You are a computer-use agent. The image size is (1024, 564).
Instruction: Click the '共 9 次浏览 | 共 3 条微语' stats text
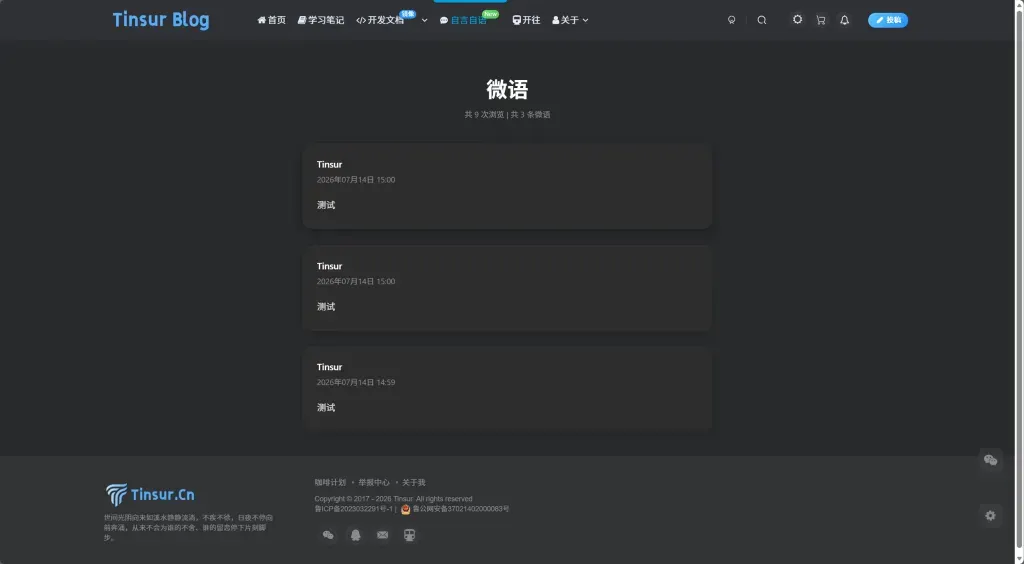(507, 114)
